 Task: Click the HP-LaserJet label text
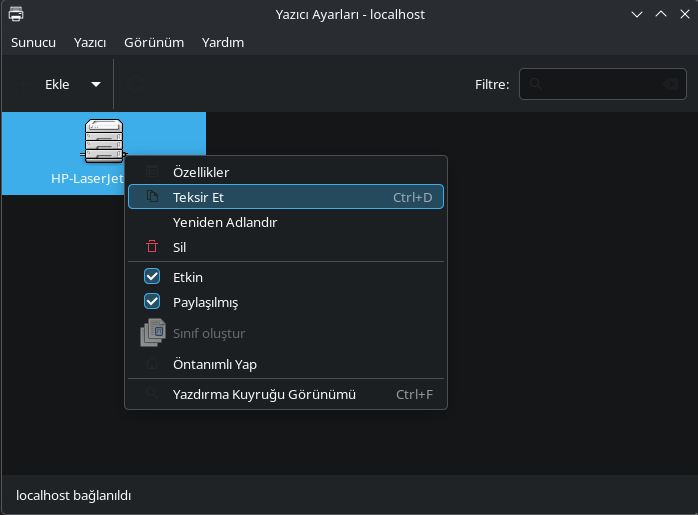[x=87, y=178]
